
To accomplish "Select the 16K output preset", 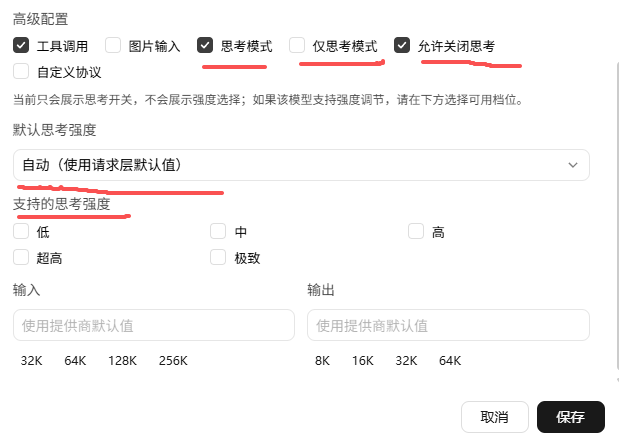I will pos(363,361).
